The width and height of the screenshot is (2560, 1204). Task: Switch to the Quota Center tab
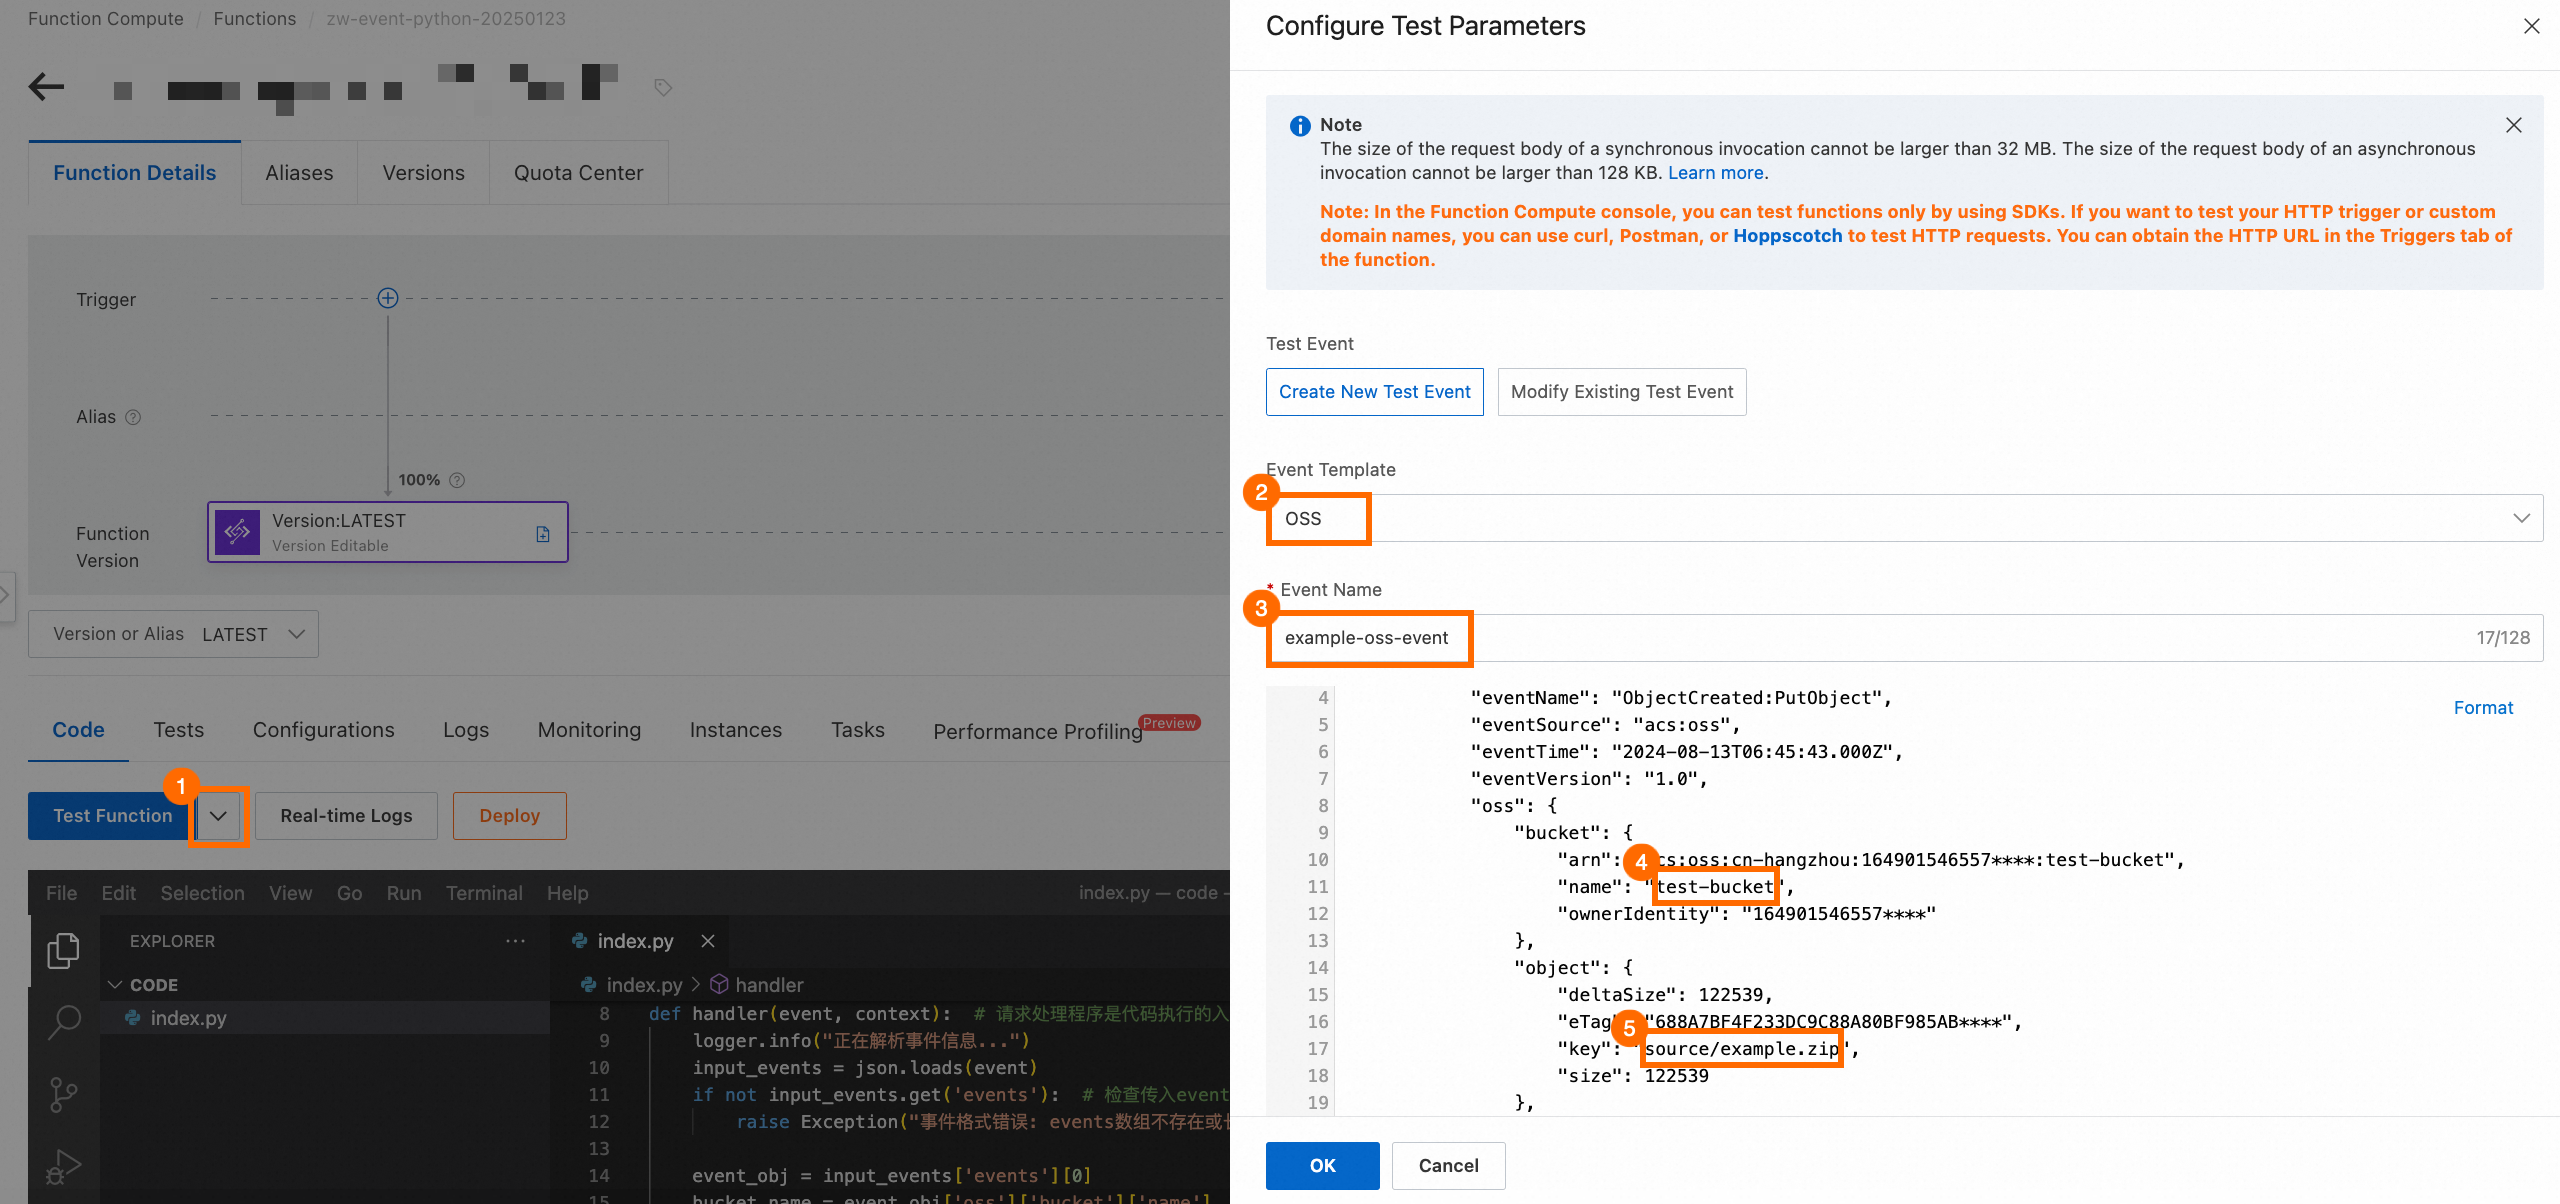click(578, 173)
